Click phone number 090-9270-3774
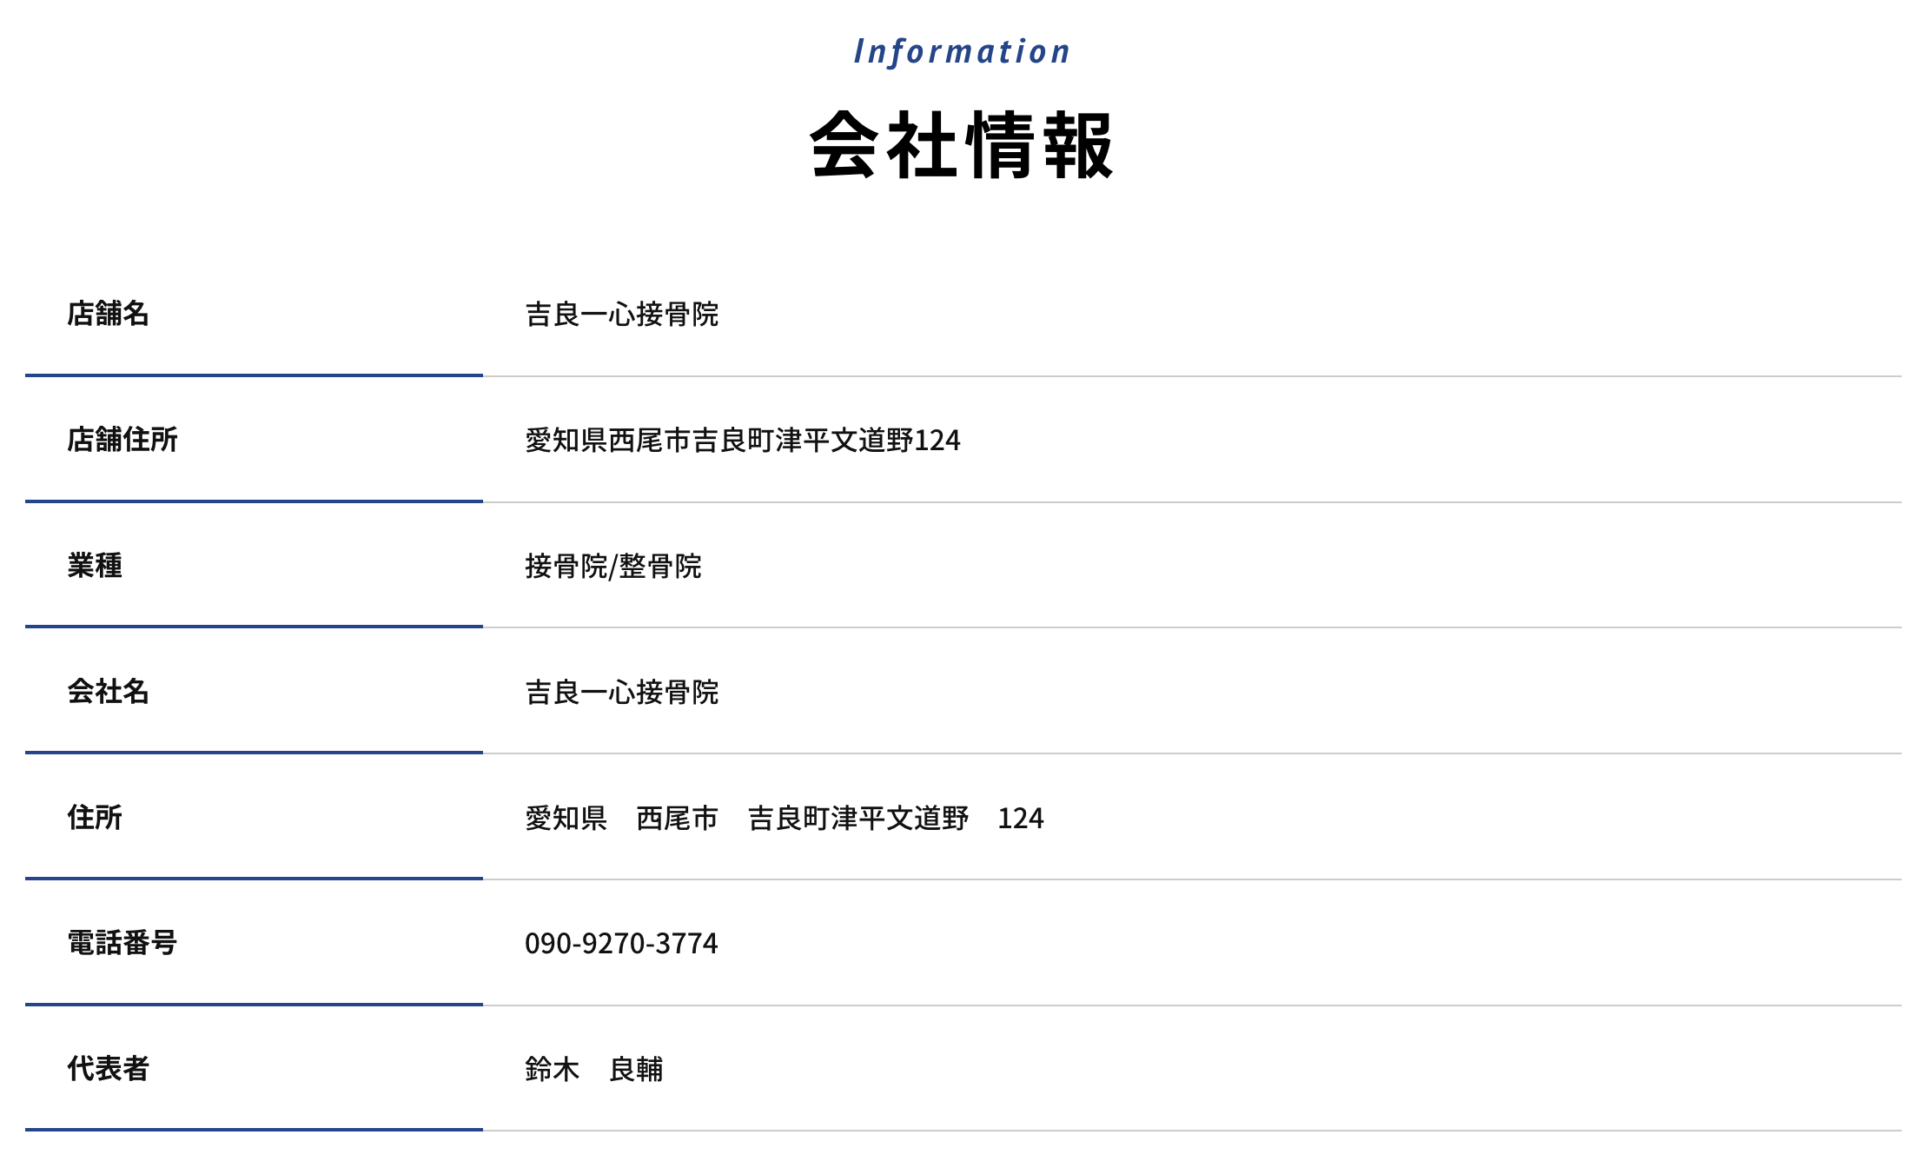Screen dimensions: 1920x1168 (621, 944)
